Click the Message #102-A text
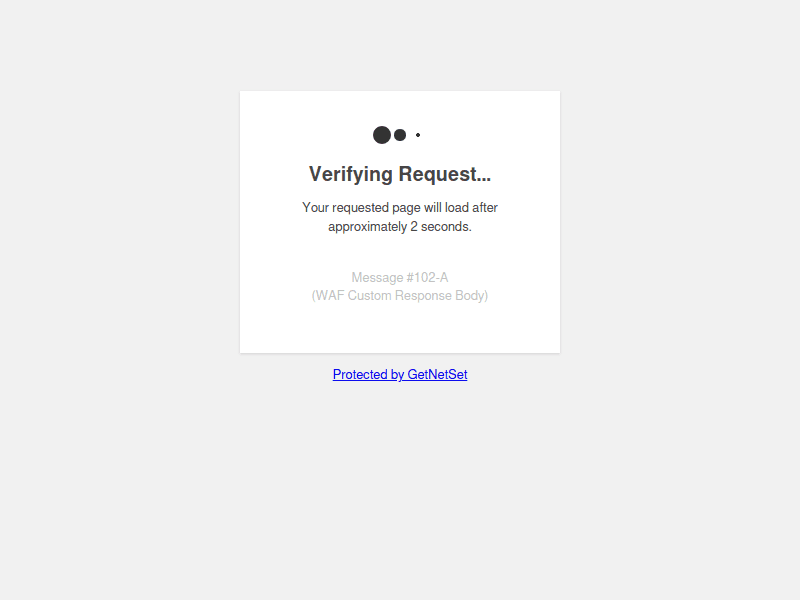 [x=400, y=278]
